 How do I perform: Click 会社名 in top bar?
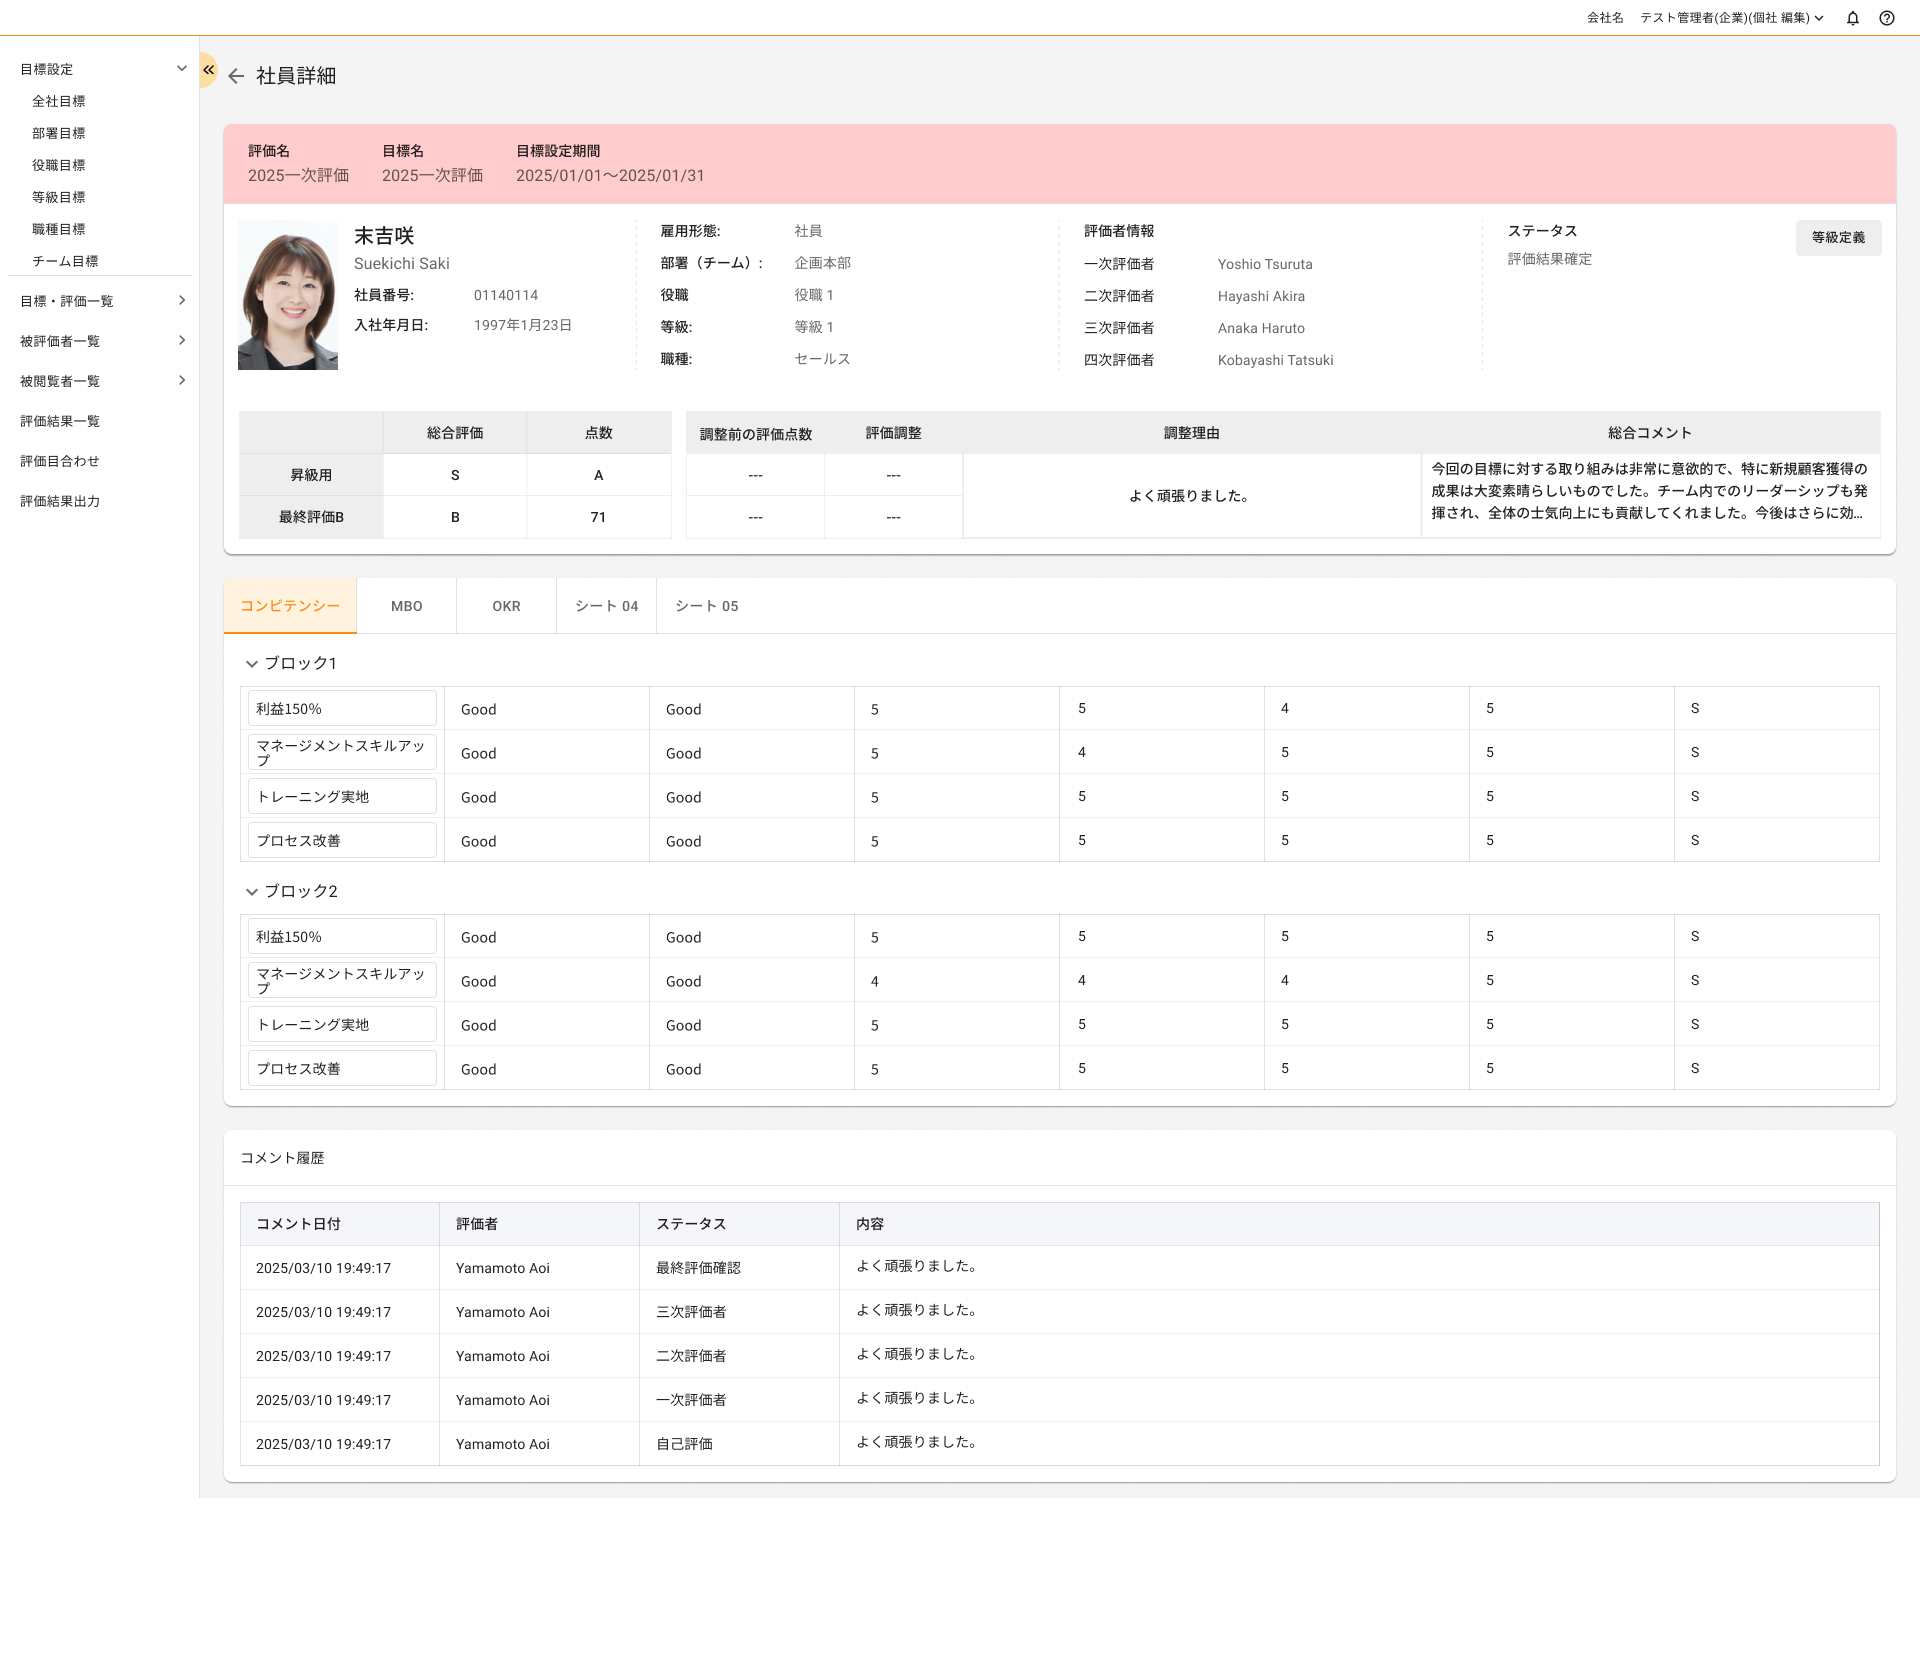pyautogui.click(x=1605, y=18)
